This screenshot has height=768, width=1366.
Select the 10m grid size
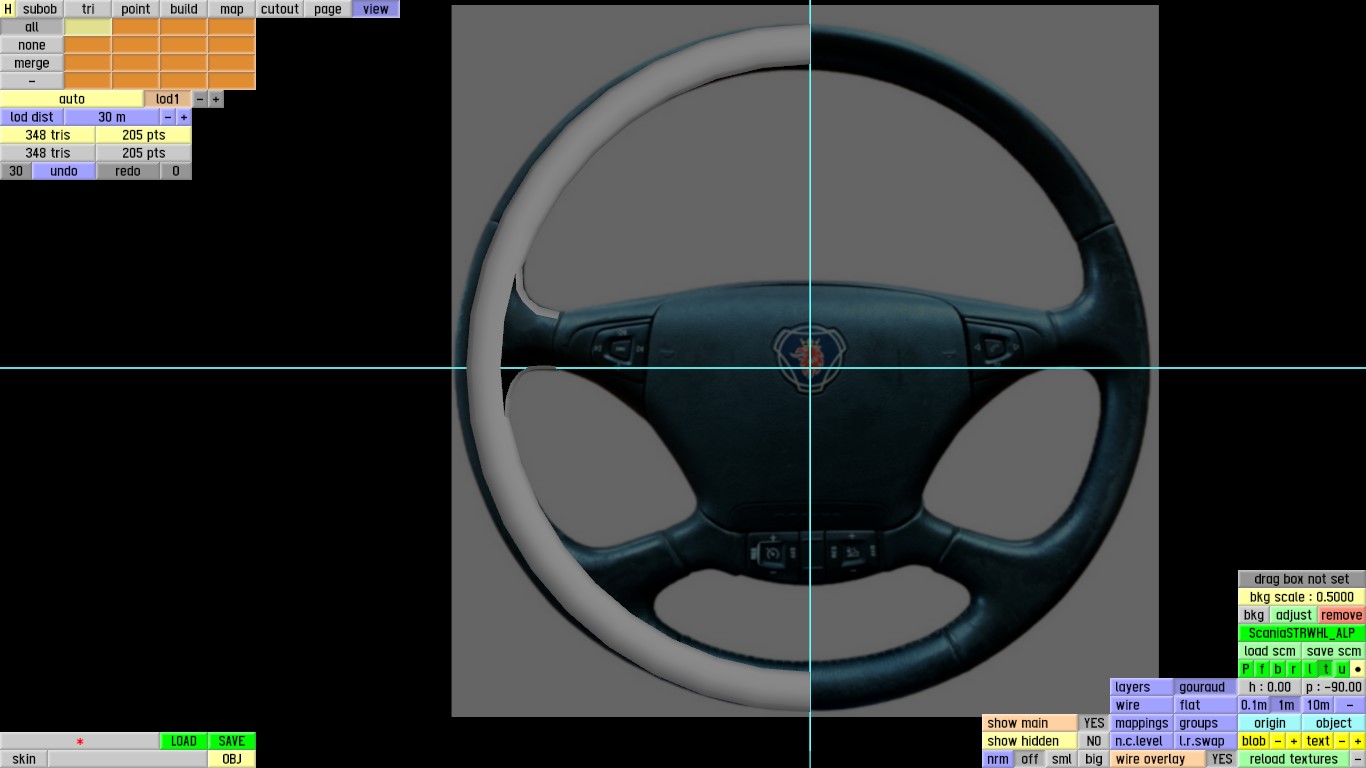point(1318,705)
